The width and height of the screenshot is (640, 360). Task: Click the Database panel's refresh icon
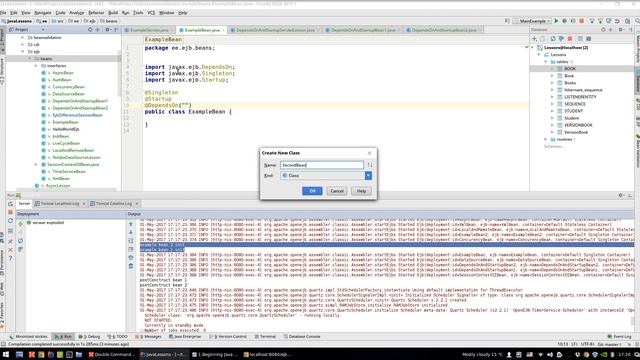pyautogui.click(x=553, y=39)
